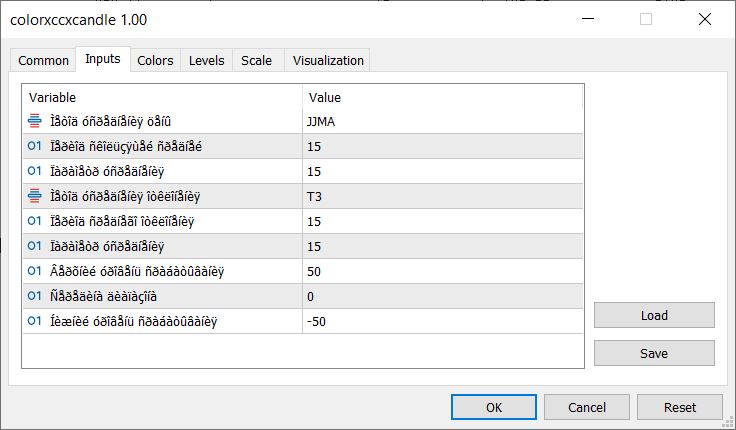Click the enum icon beside JJMA row

pos(35,121)
